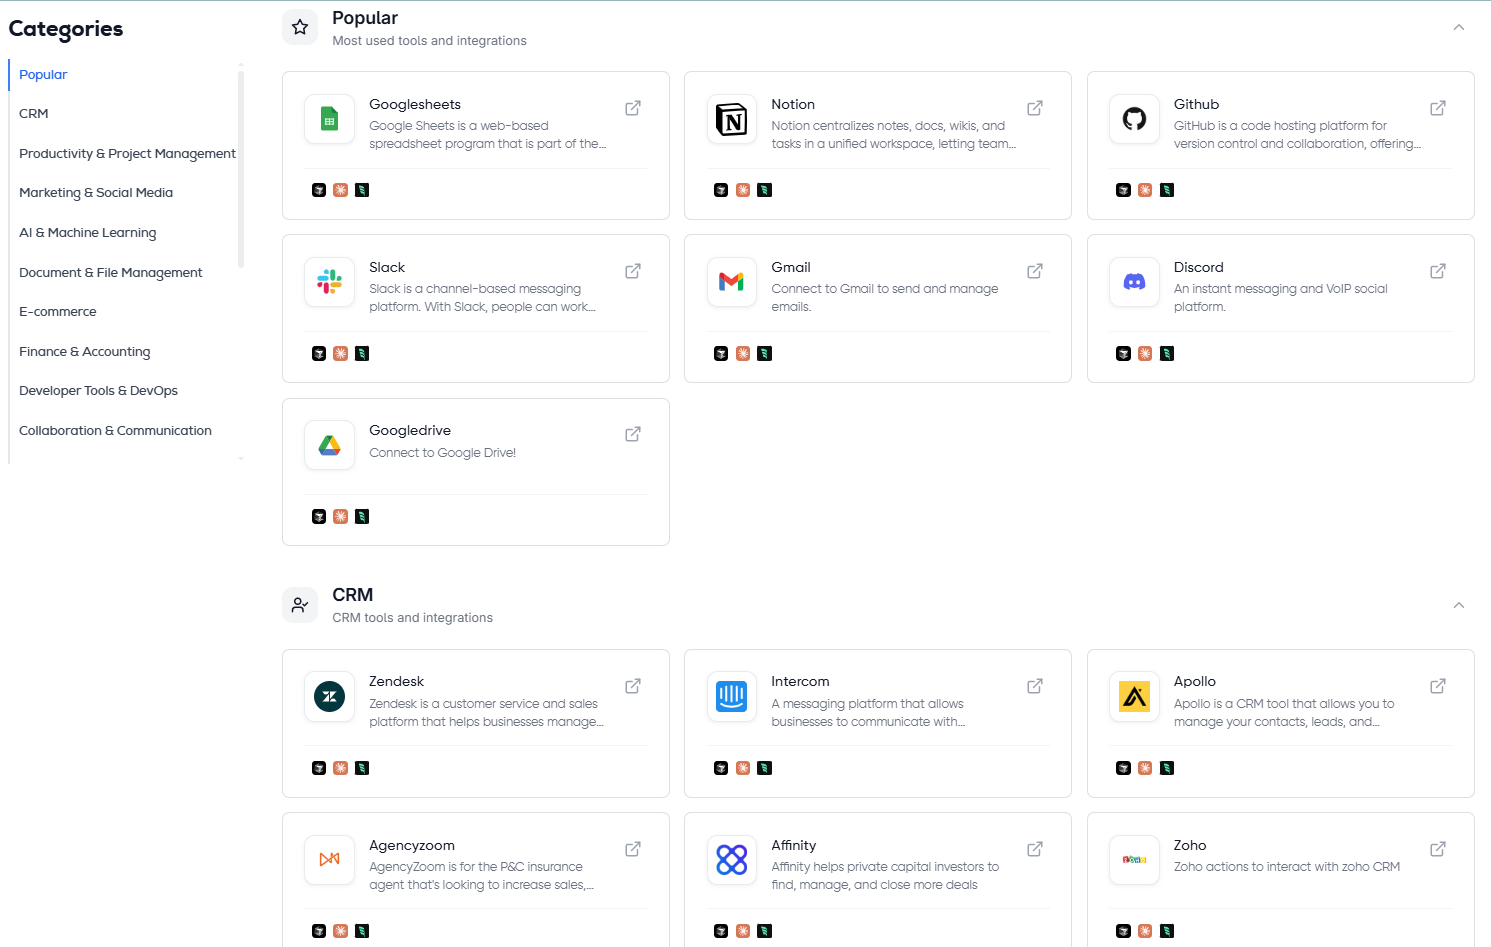The width and height of the screenshot is (1491, 947).
Task: Open the external link icon on Apollo card
Action: [1438, 686]
